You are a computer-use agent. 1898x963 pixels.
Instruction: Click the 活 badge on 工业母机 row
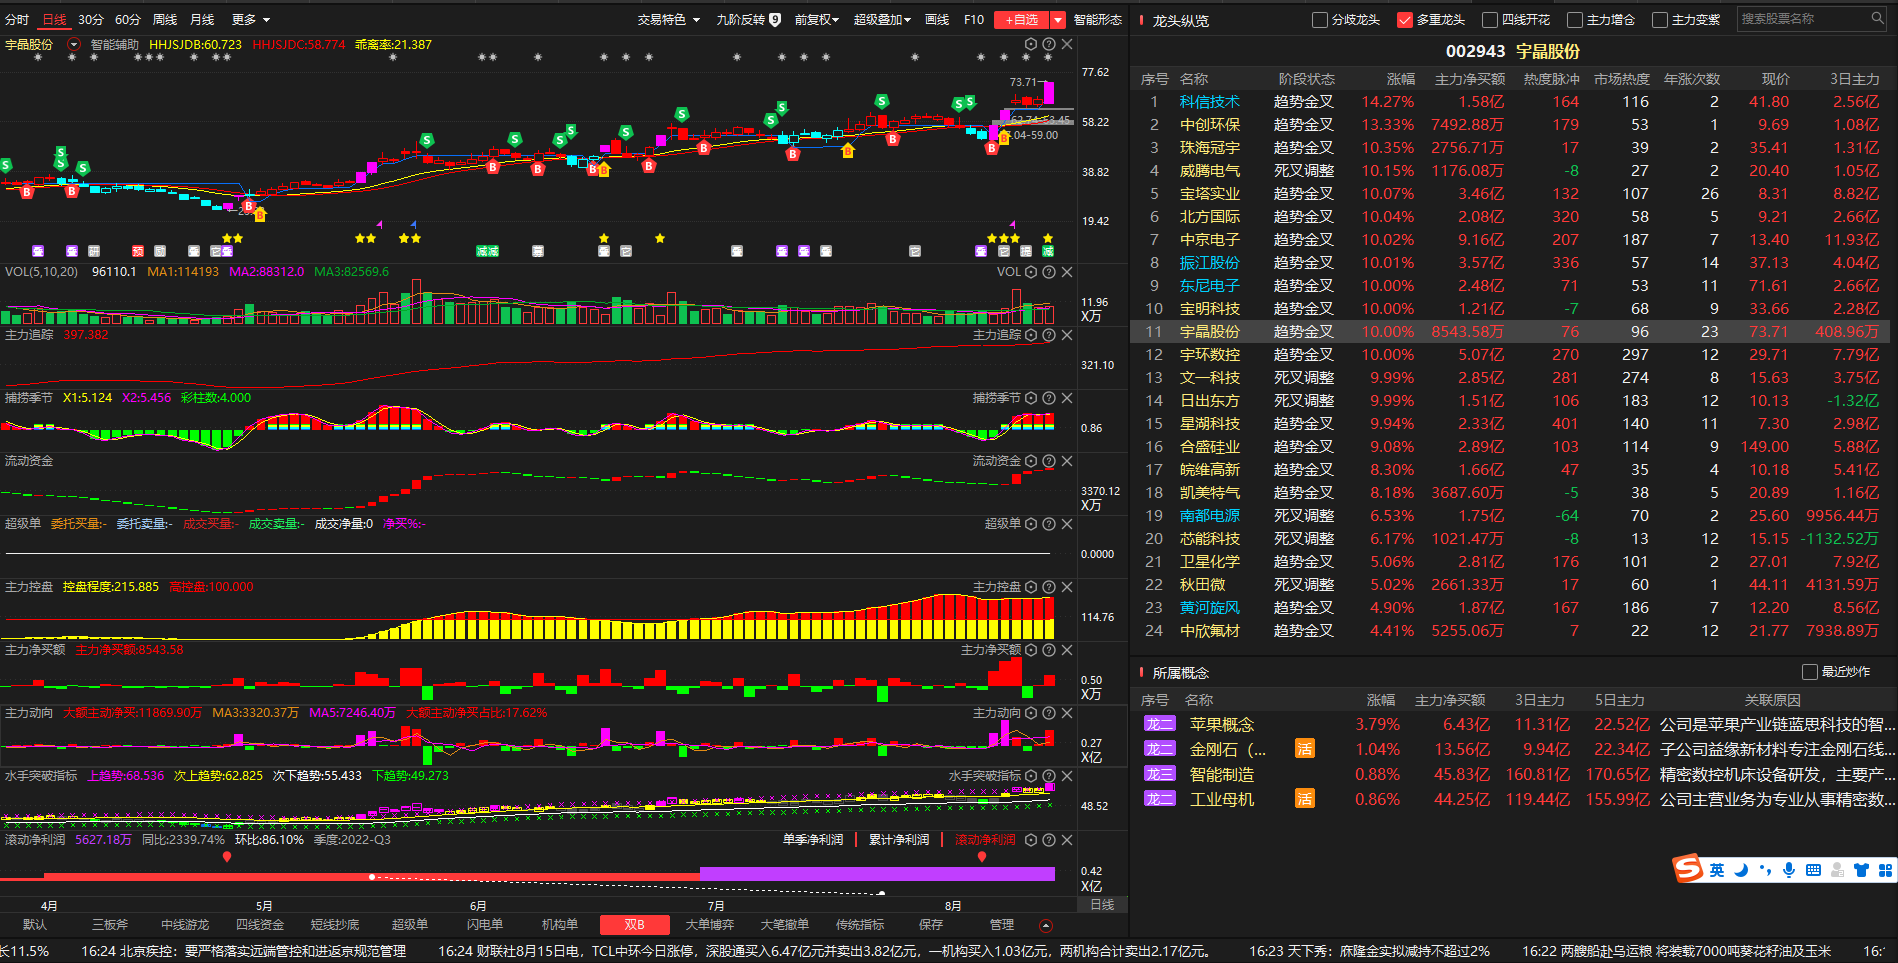(x=1305, y=799)
